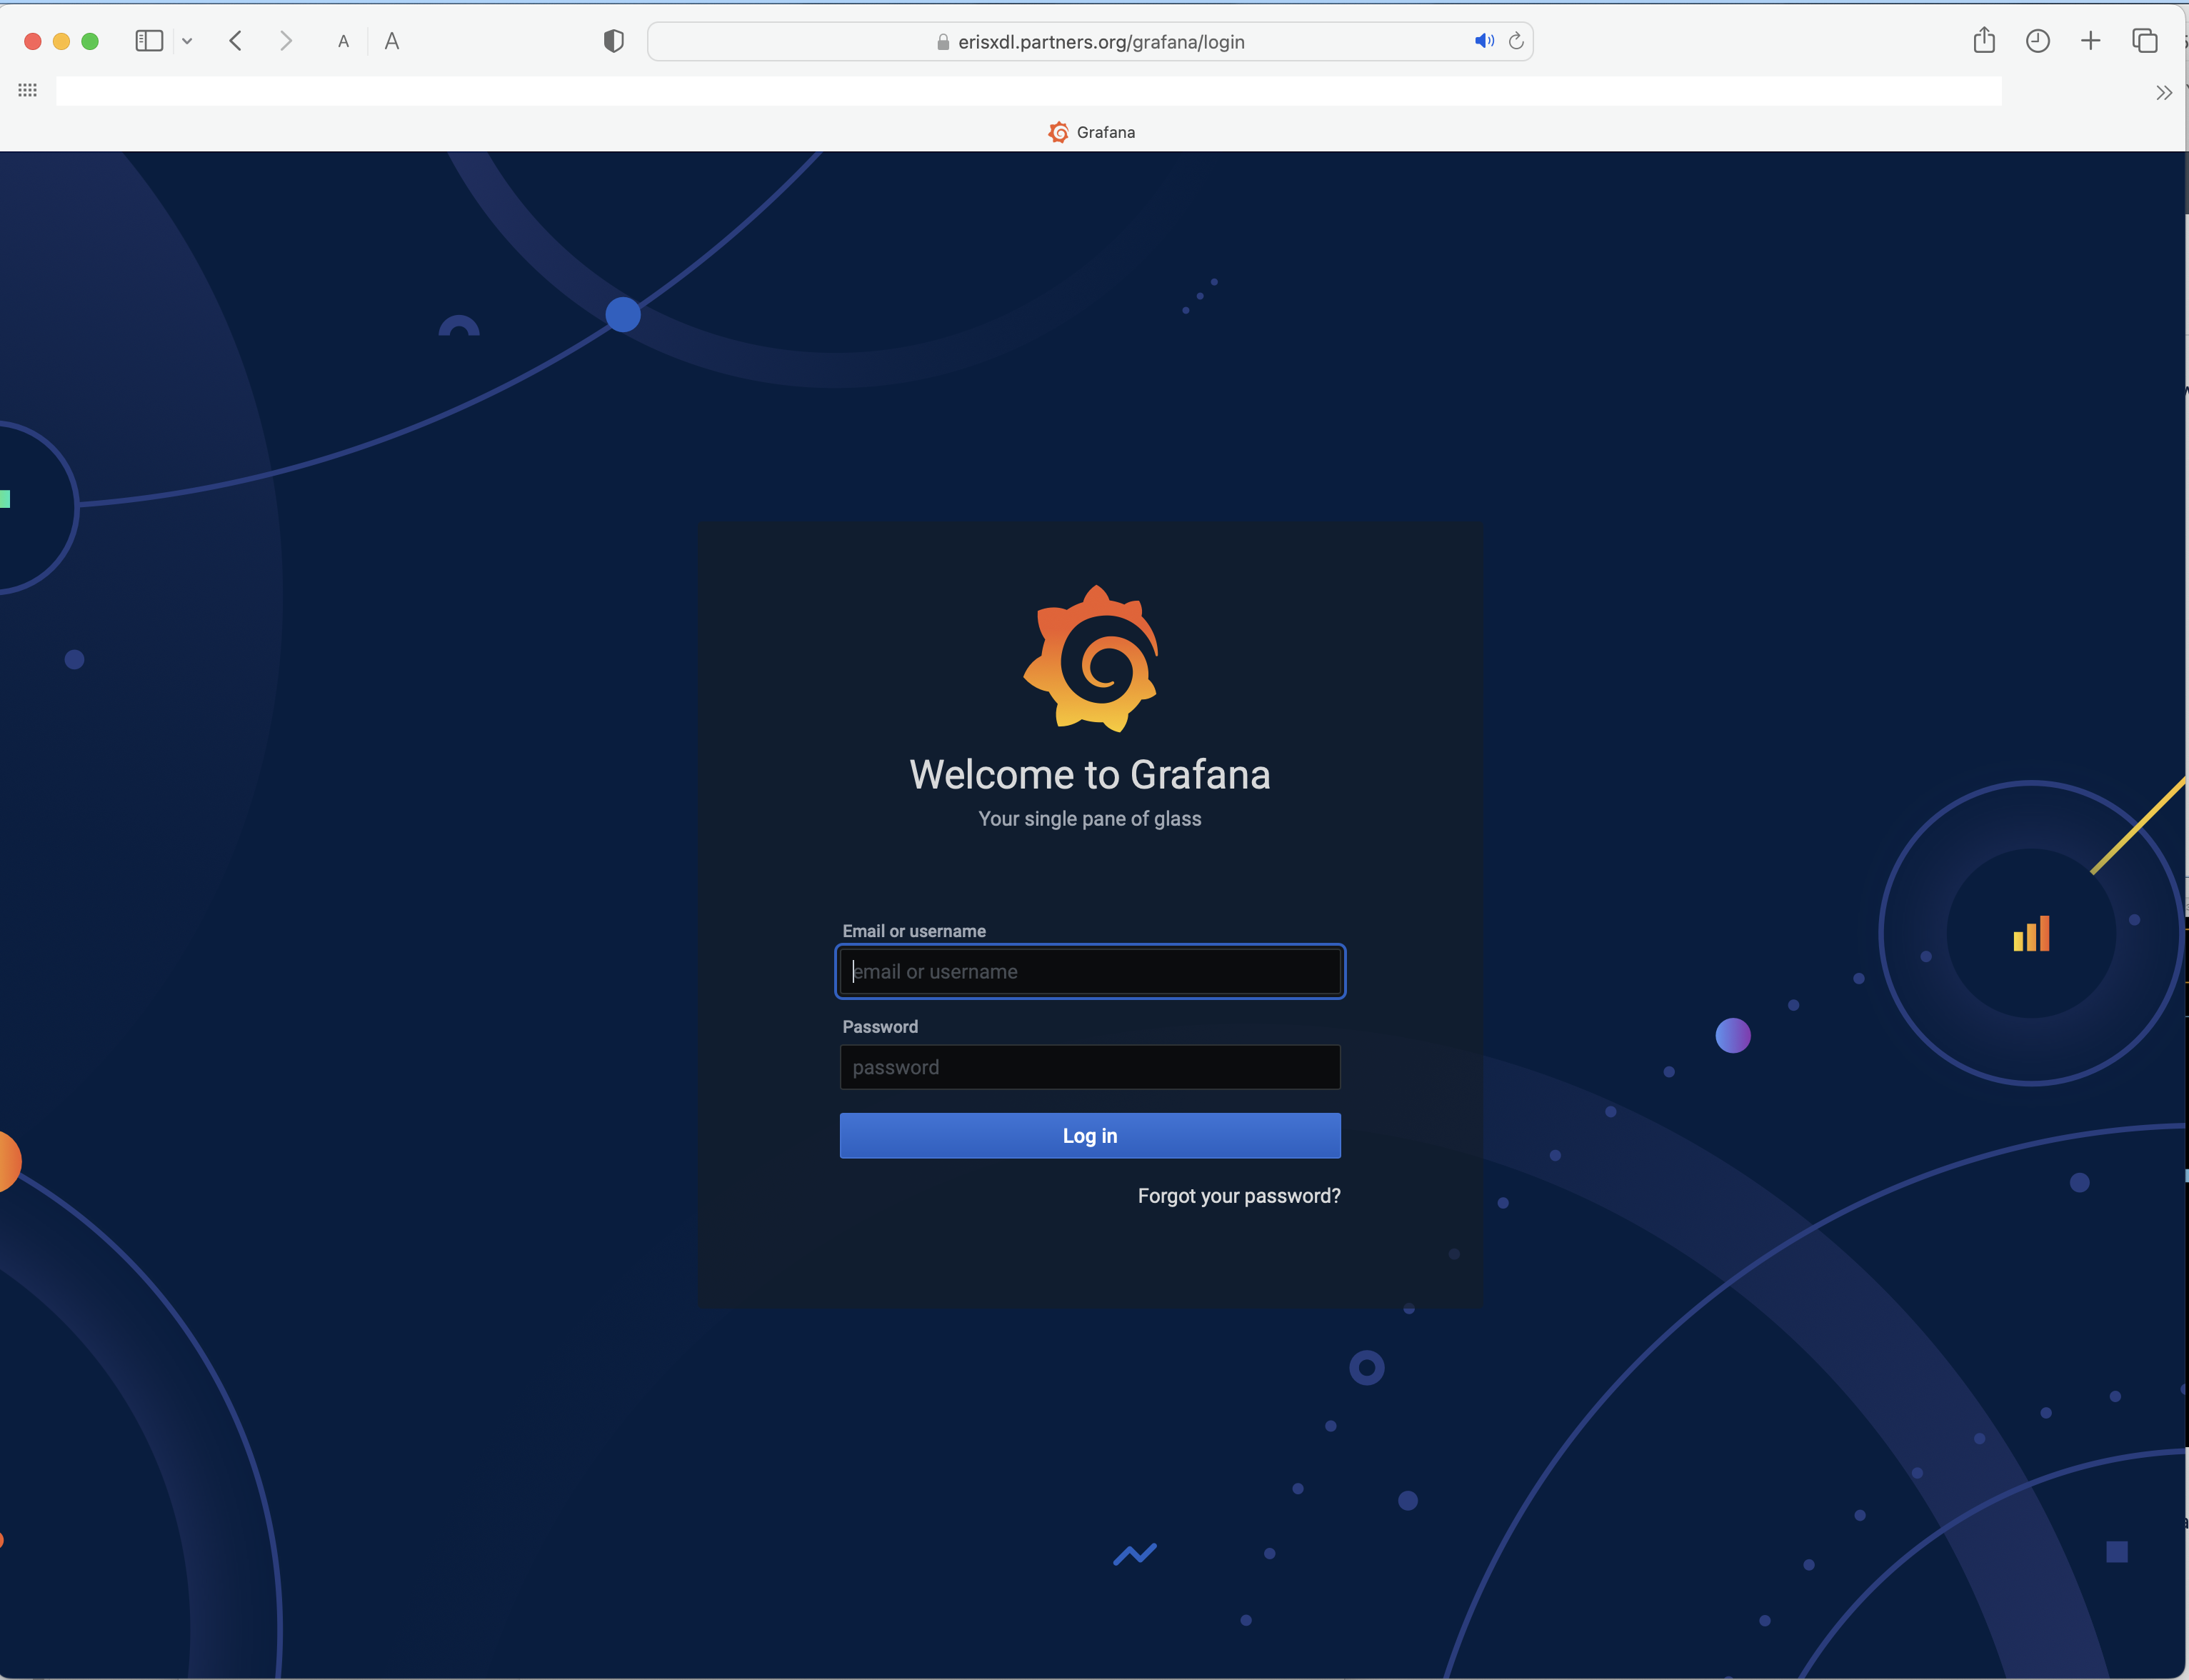This screenshot has height=1680, width=2189.
Task: Mute tab audio via the speaker icon
Action: [x=1484, y=41]
